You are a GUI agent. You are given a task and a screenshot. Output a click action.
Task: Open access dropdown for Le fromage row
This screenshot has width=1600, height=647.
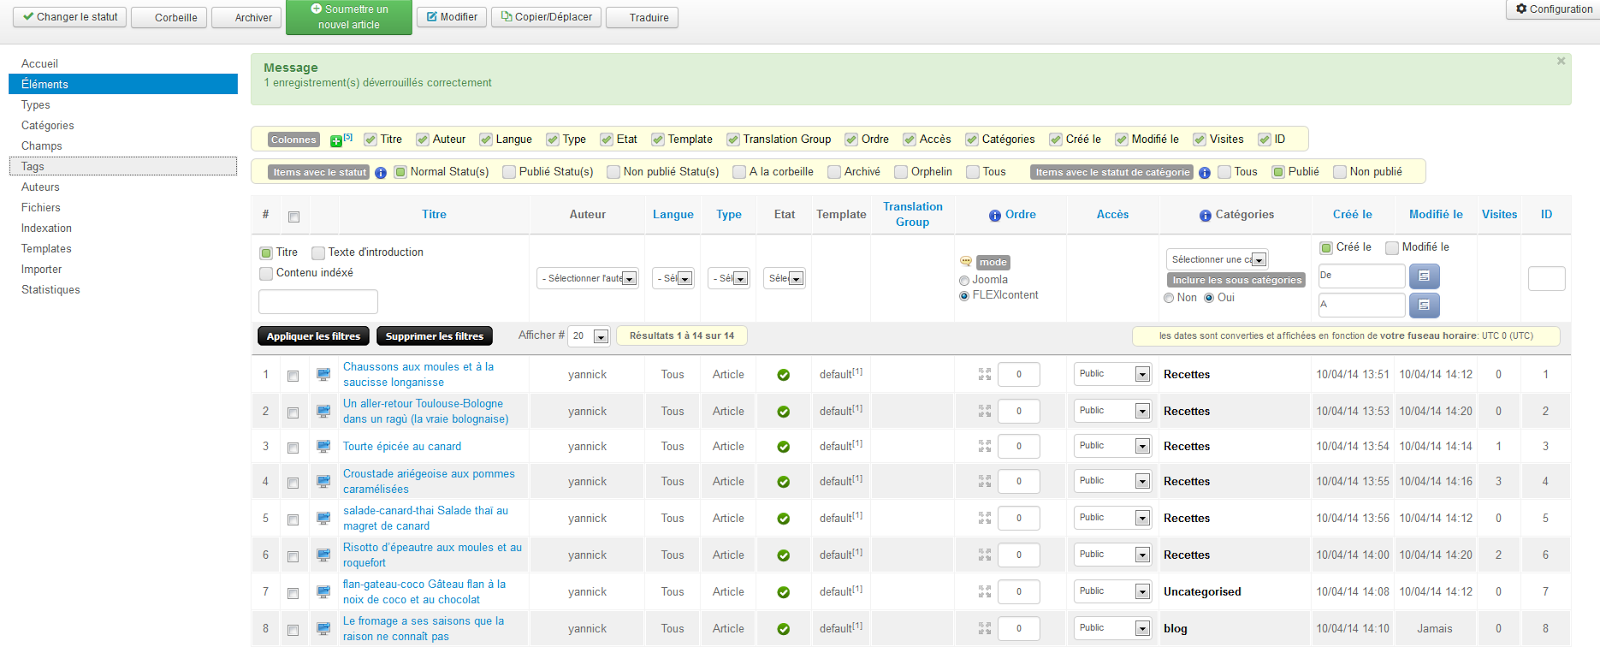pos(1113,628)
